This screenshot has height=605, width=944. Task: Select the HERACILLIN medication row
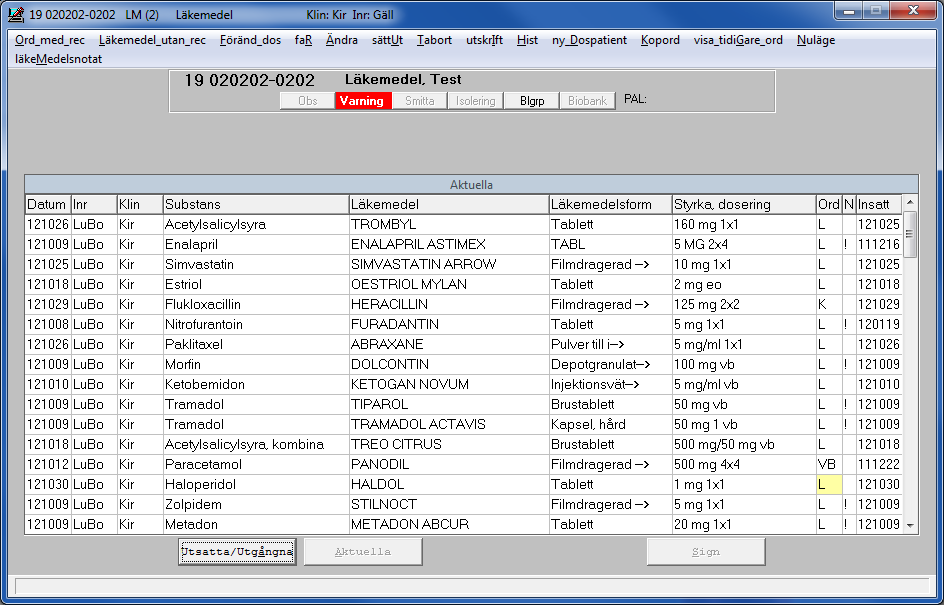464,304
